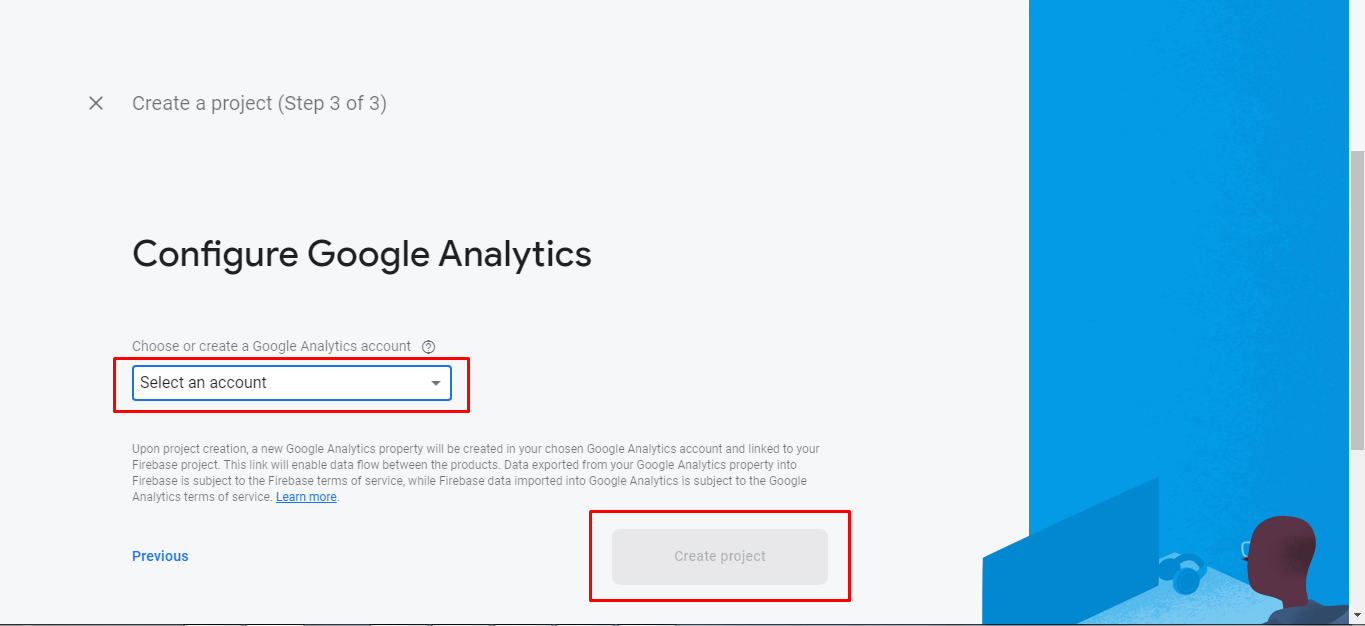Click the scrollbar track below the thumb
The width and height of the screenshot is (1365, 626).
click(1357, 530)
